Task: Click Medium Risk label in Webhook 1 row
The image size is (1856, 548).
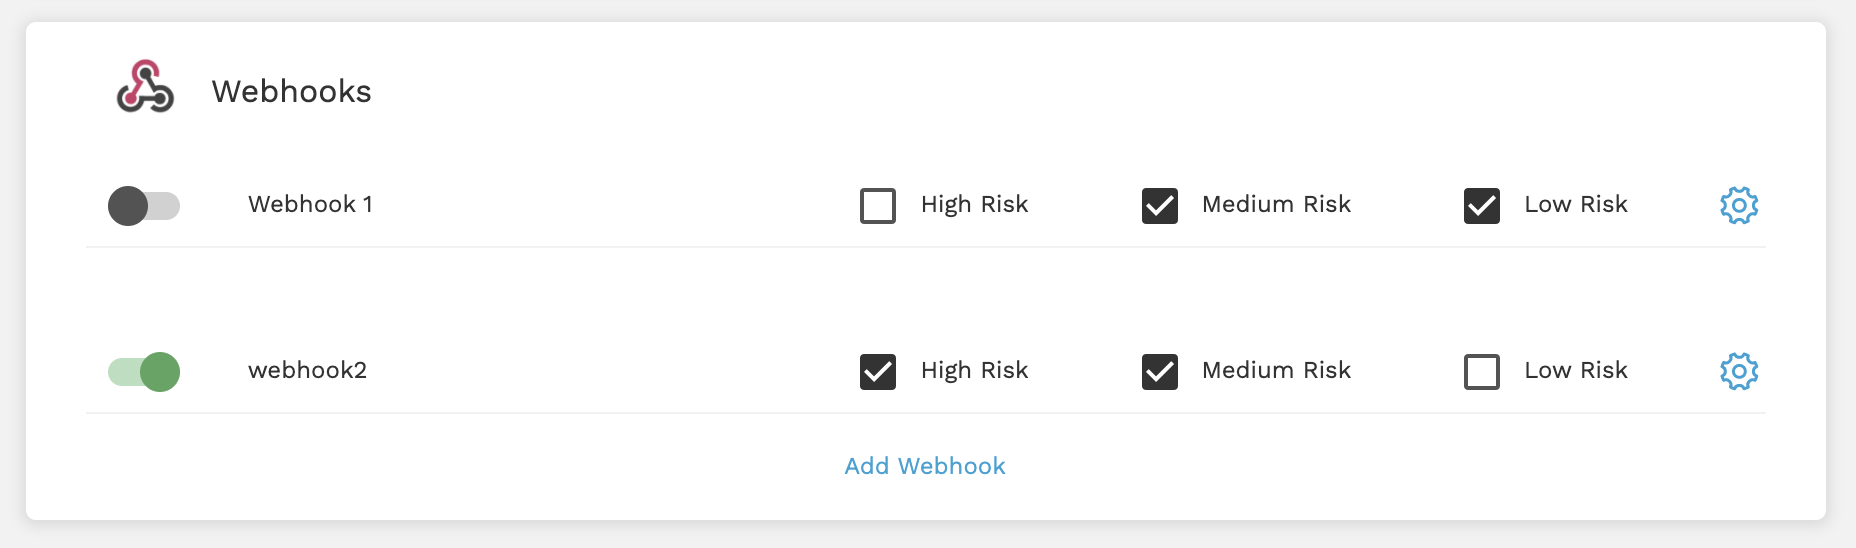Action: [x=1276, y=204]
